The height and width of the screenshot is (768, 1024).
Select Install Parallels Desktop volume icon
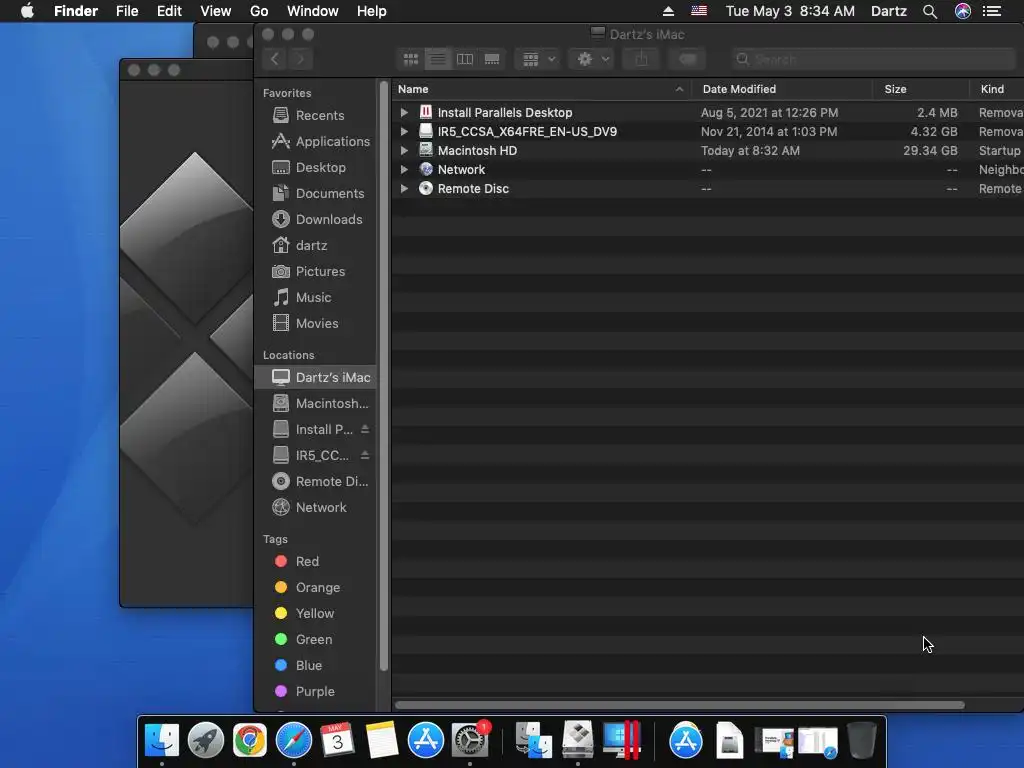(x=426, y=112)
